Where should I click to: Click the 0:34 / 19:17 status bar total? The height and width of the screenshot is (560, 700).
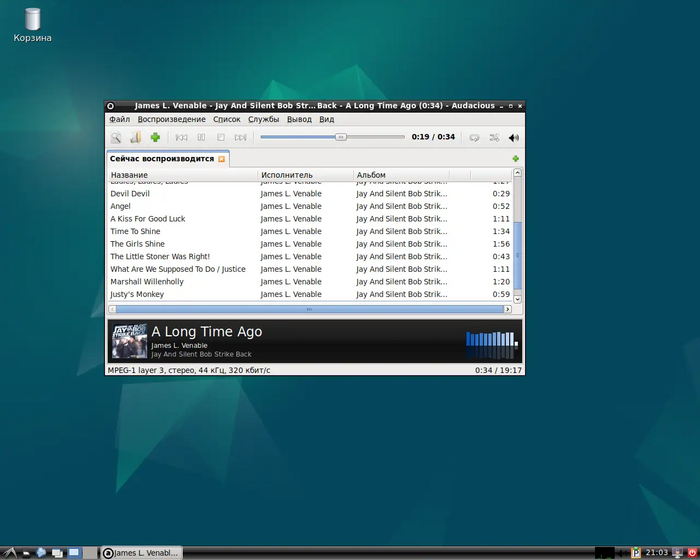[x=498, y=370]
